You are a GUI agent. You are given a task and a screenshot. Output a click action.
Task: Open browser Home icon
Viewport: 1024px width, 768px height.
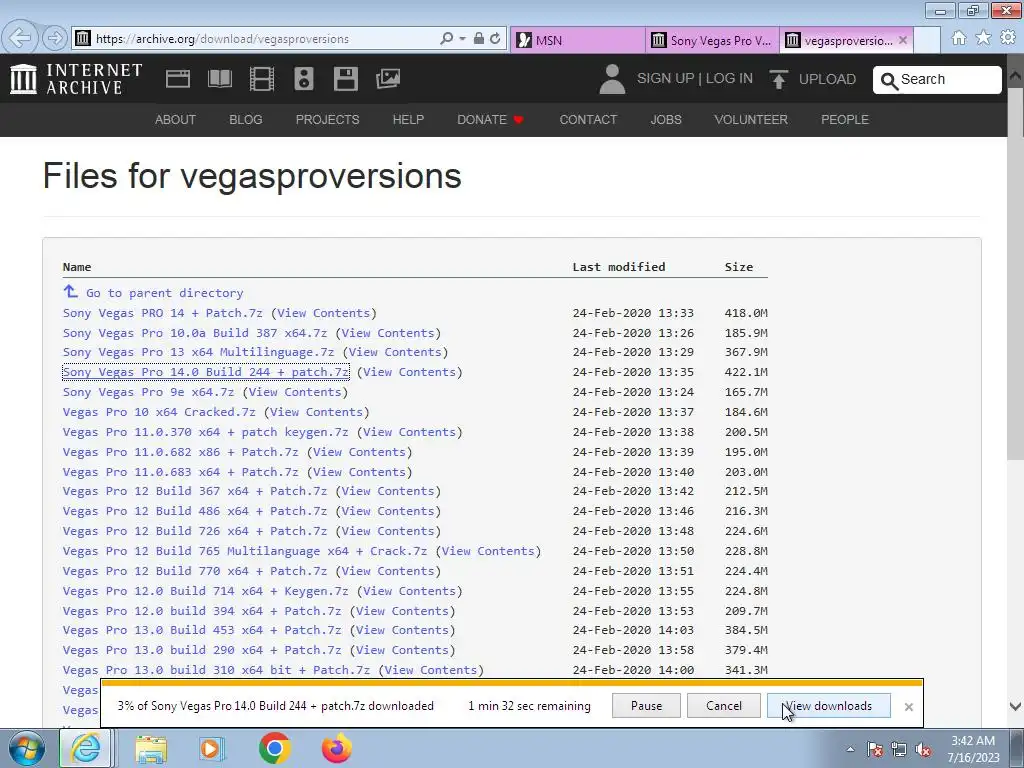[x=959, y=38]
